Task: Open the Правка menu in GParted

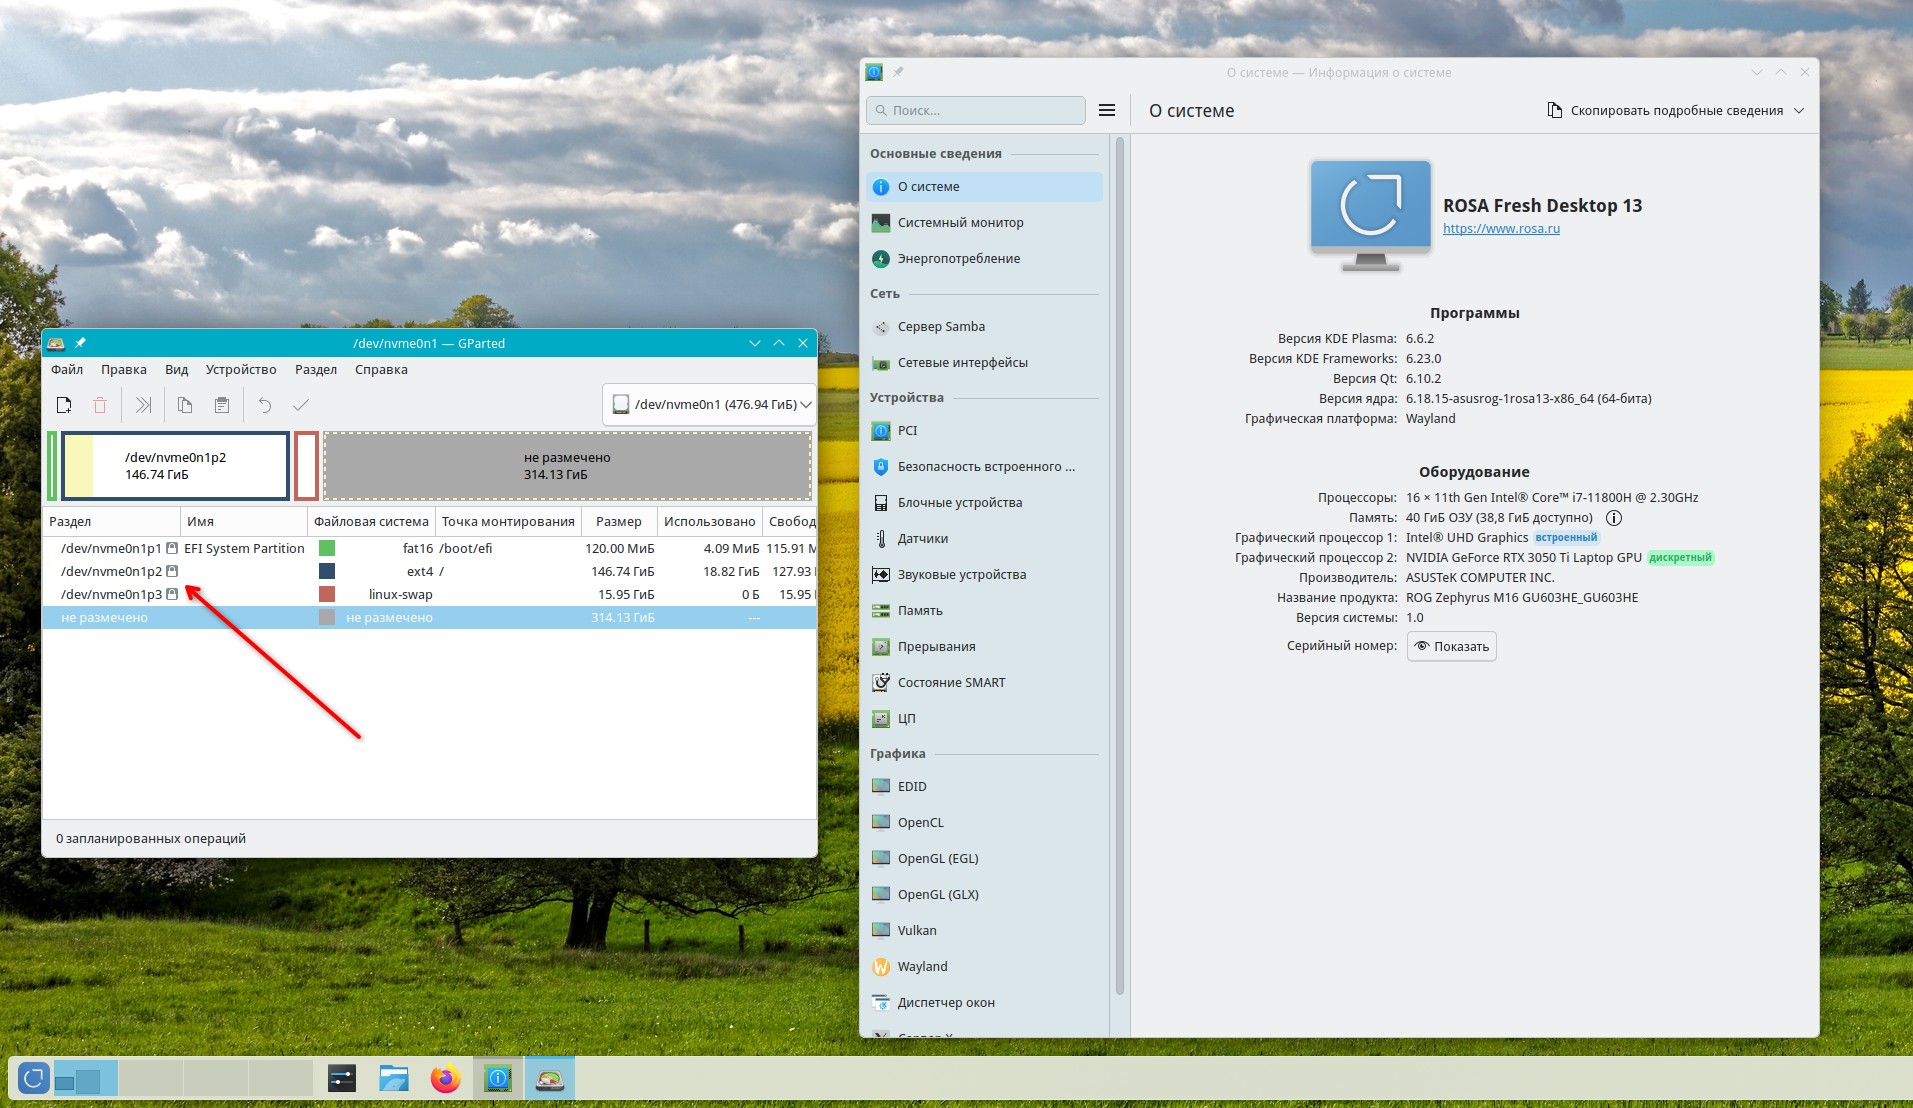Action: coord(124,370)
